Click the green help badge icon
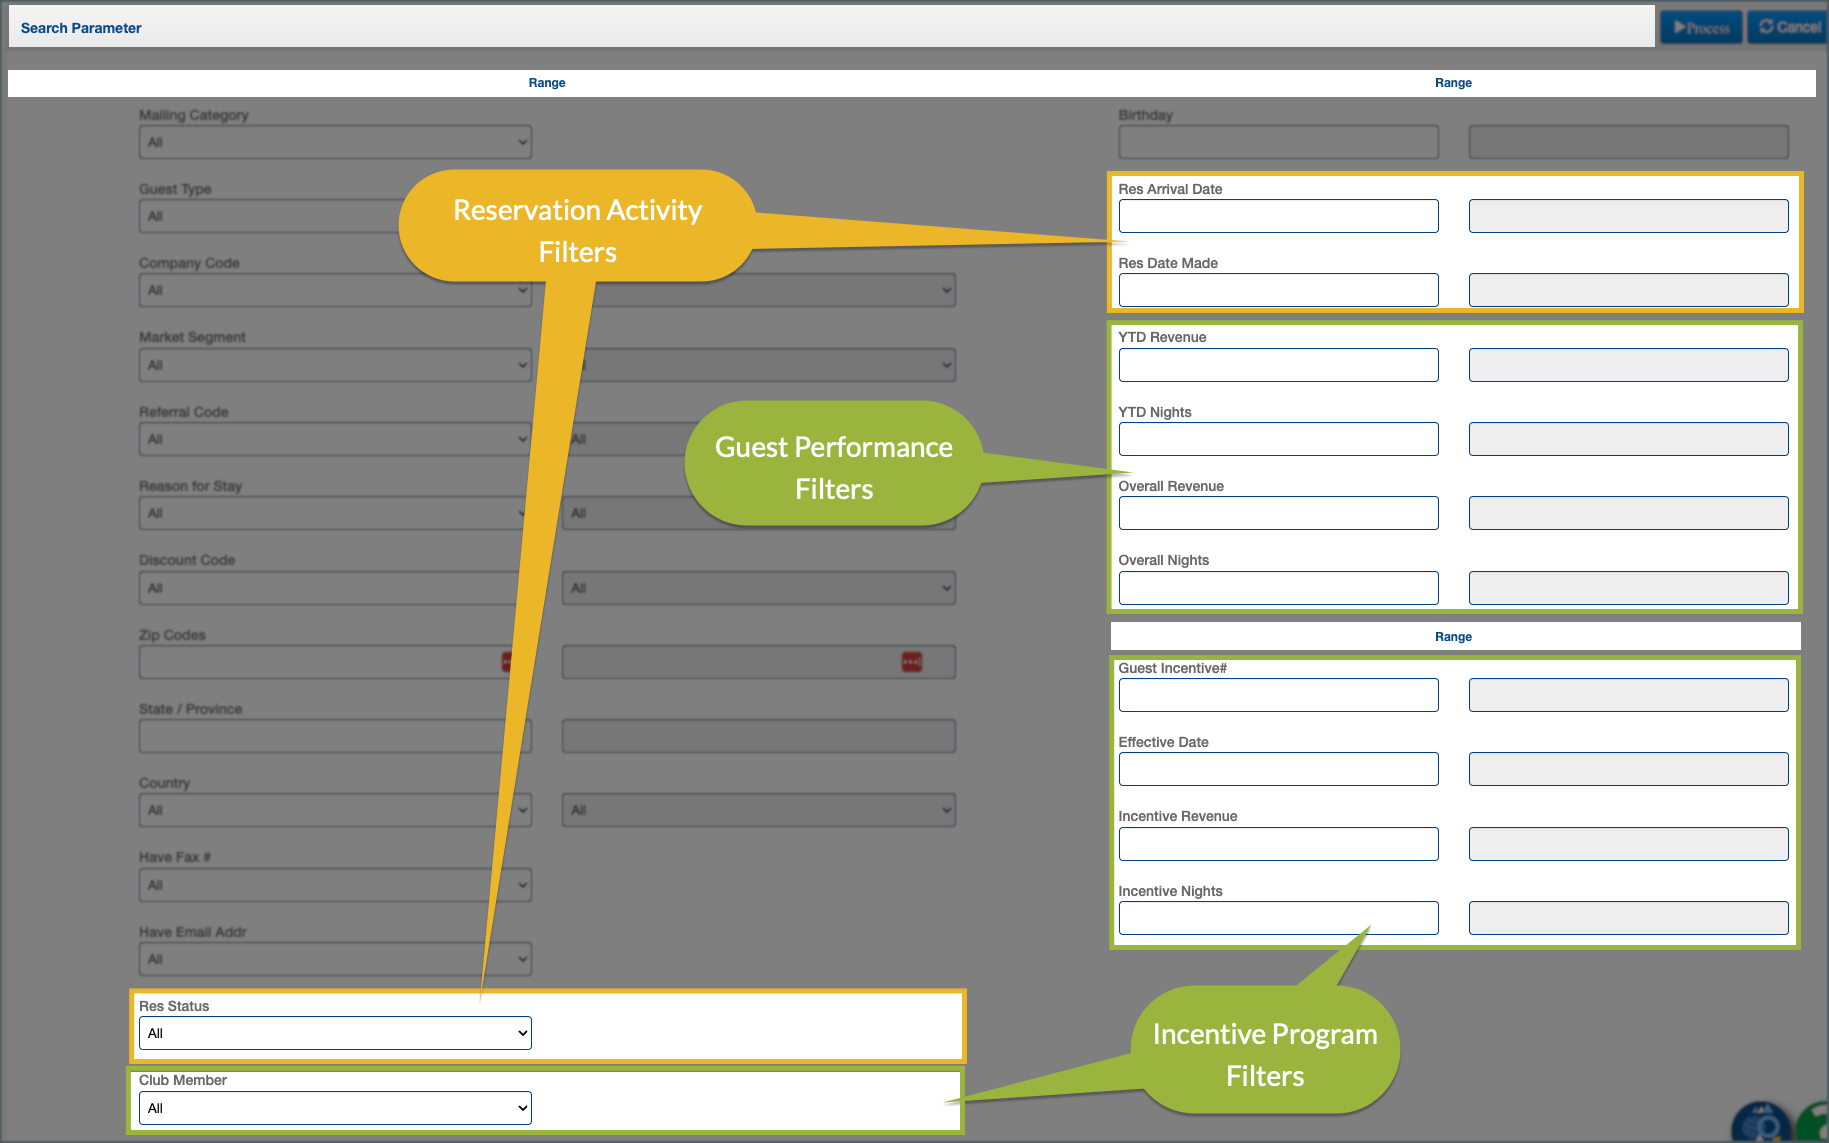 [1814, 1125]
